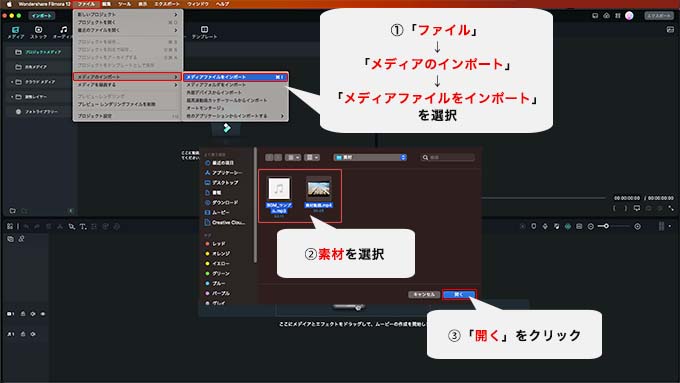Choose メディアファイルをインポート from the submenu
The width and height of the screenshot is (680, 383).
(235, 77)
